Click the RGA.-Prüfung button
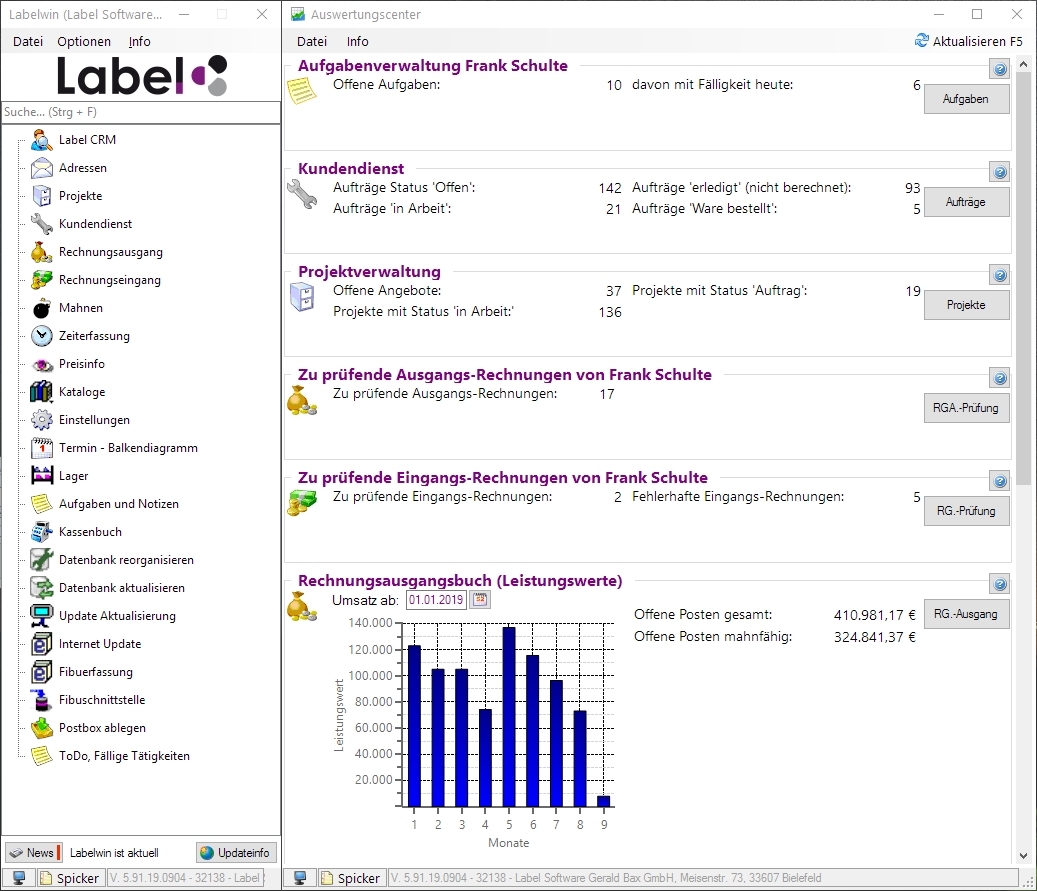Image resolution: width=1037 pixels, height=891 pixels. (x=966, y=408)
